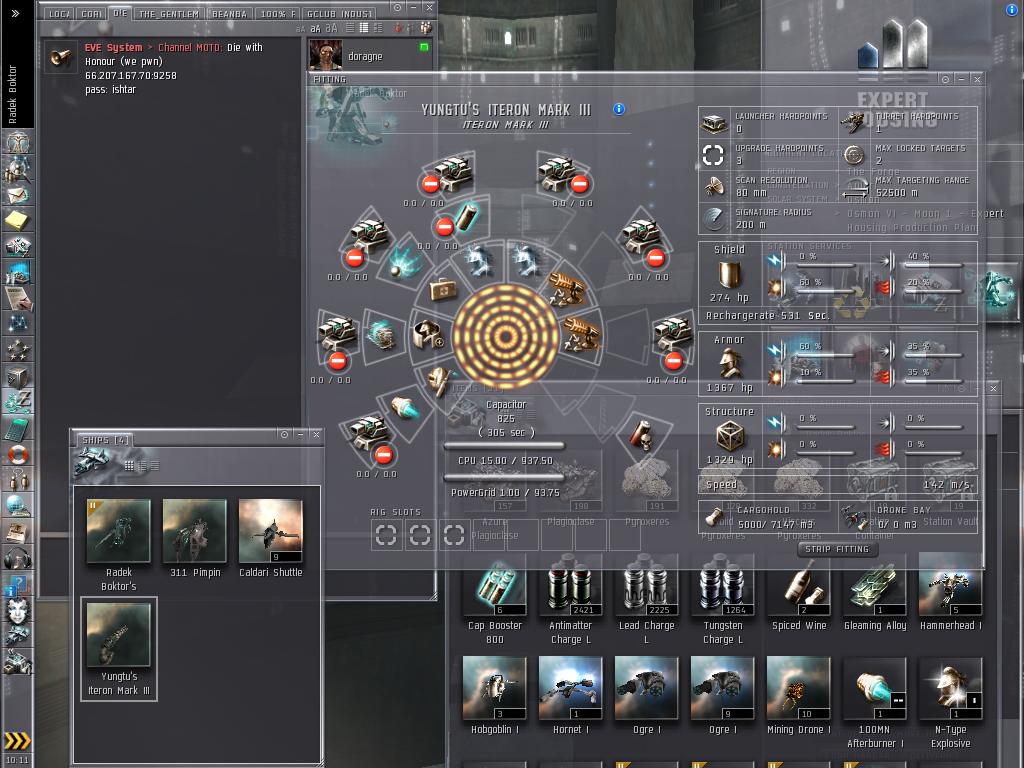This screenshot has width=1024, height=768.
Task: Select the SHIPS [4] window tab
Action: pos(104,440)
